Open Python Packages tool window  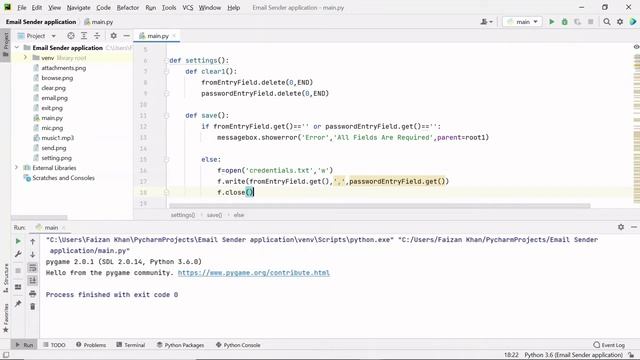[x=180, y=345]
